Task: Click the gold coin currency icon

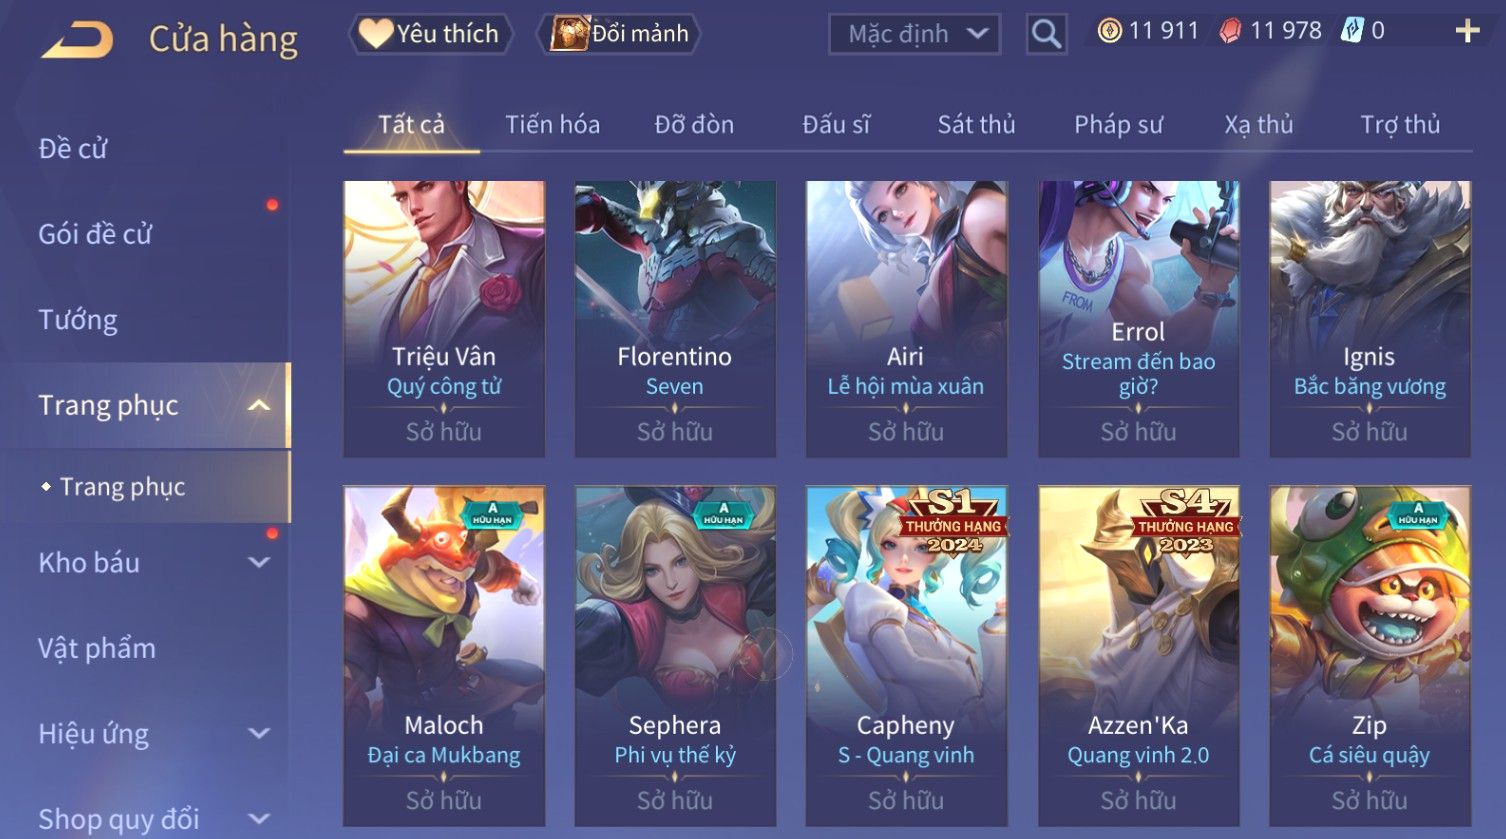Action: [1109, 31]
